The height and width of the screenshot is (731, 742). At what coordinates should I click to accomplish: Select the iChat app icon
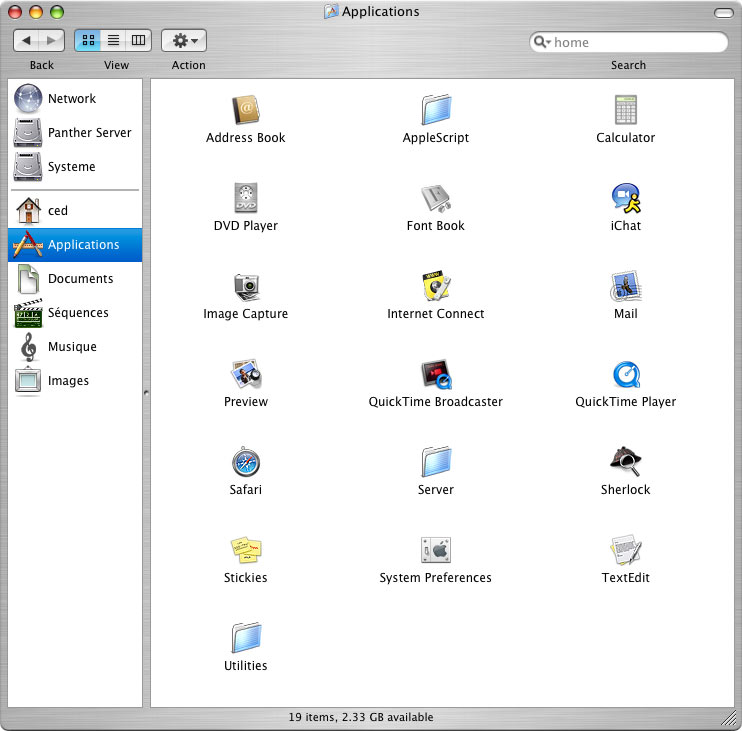[626, 198]
